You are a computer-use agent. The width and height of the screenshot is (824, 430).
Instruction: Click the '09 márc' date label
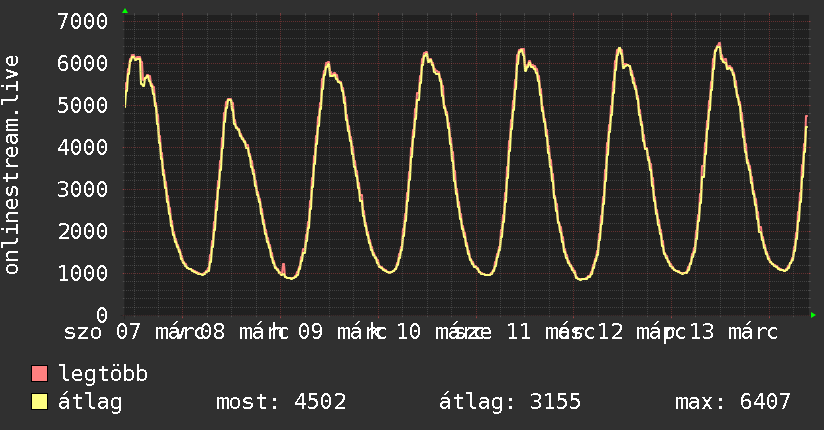(342, 332)
